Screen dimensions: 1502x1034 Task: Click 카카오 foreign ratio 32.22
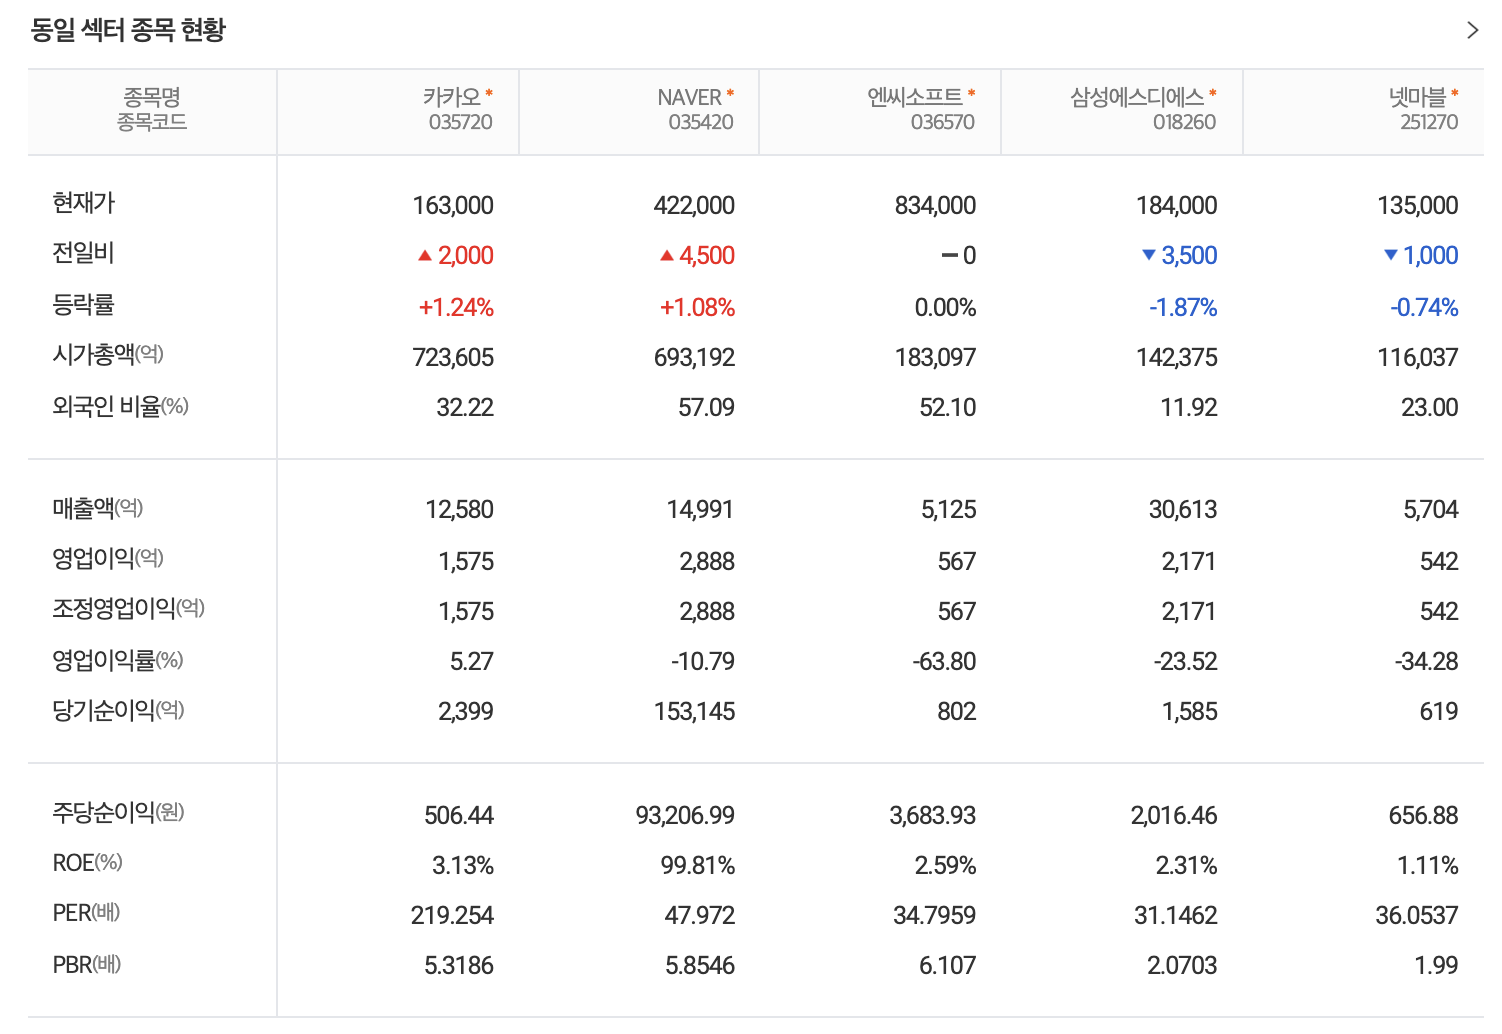[465, 407]
